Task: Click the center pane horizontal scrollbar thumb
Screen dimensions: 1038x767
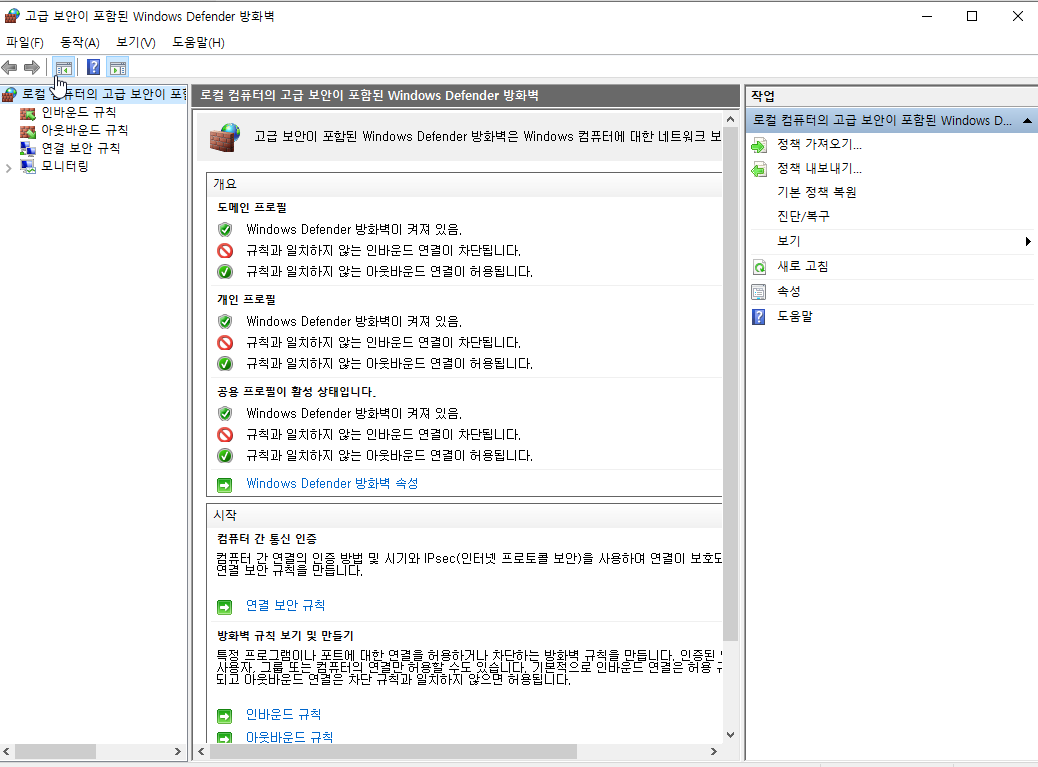Action: point(393,752)
